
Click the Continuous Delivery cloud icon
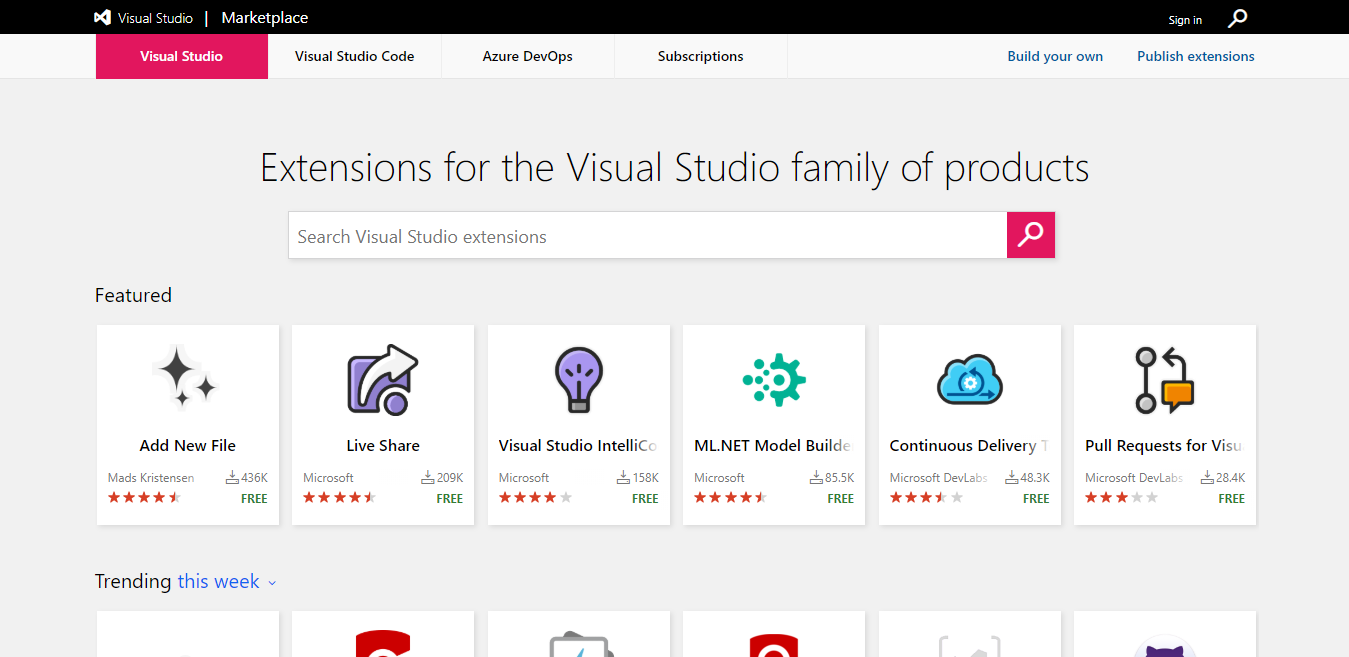969,380
